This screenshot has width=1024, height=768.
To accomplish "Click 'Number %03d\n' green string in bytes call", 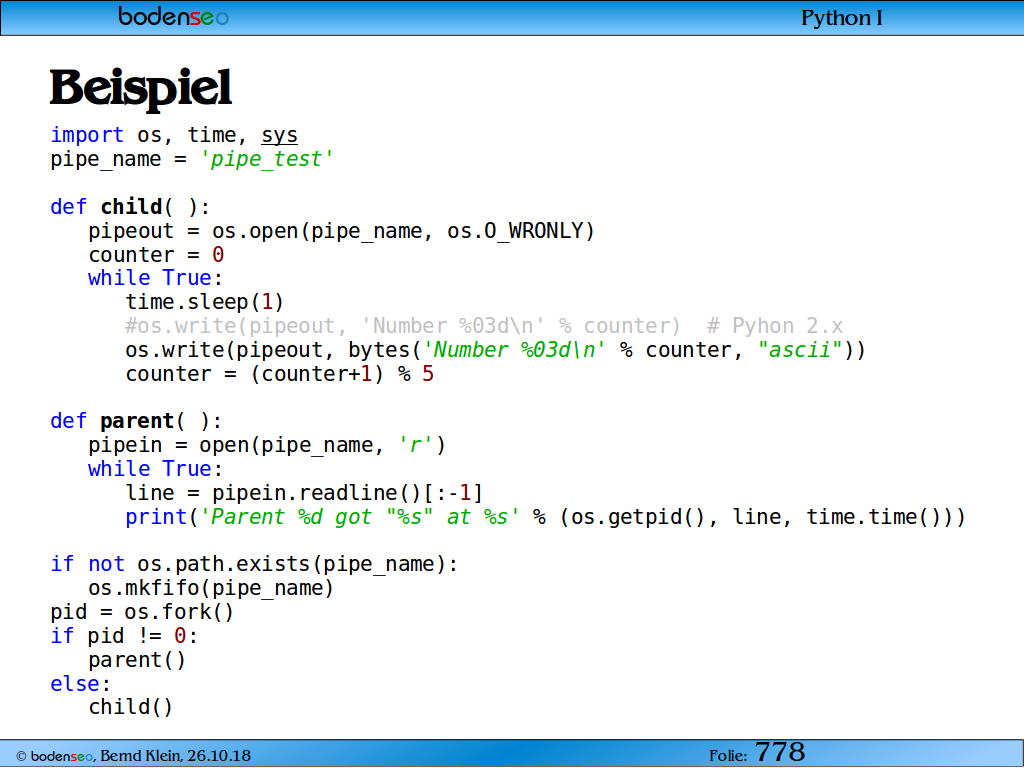I will coord(515,350).
